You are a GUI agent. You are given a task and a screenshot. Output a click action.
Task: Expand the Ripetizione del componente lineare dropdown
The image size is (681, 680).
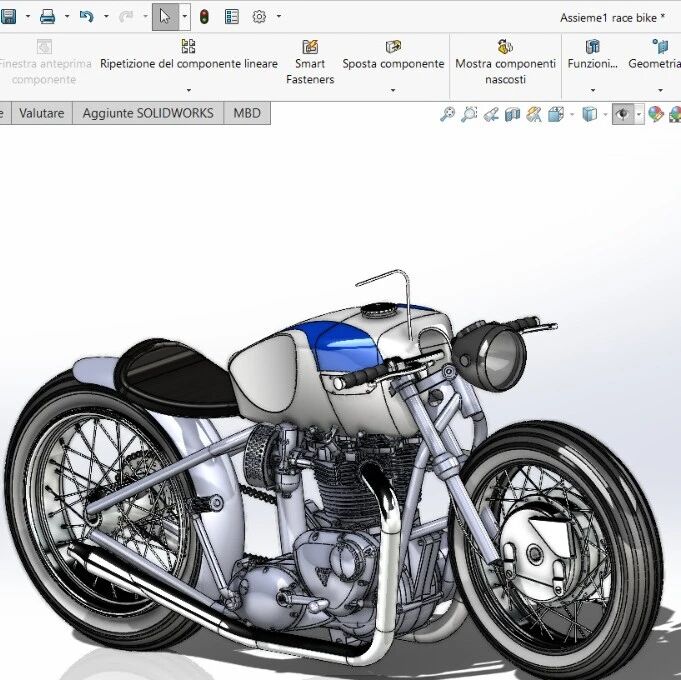click(x=188, y=90)
